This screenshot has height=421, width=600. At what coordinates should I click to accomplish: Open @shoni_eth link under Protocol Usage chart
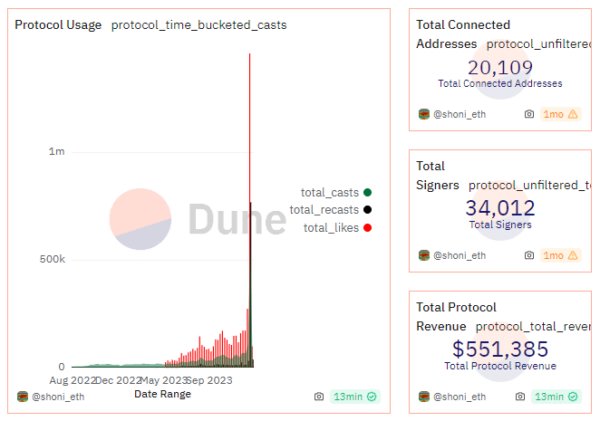58,397
